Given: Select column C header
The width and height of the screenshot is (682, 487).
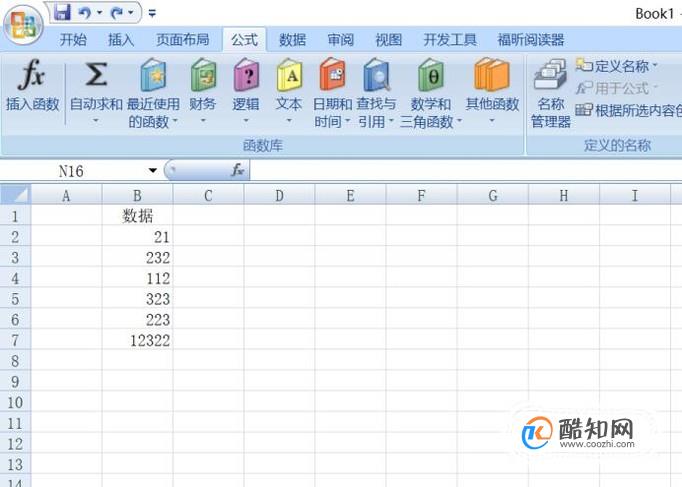Looking at the screenshot, I should coord(208,196).
